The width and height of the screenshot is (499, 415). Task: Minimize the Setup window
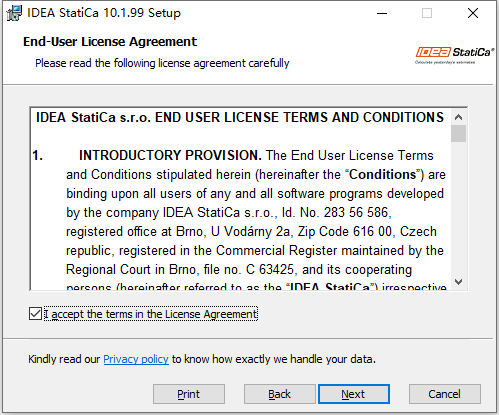pyautogui.click(x=382, y=13)
